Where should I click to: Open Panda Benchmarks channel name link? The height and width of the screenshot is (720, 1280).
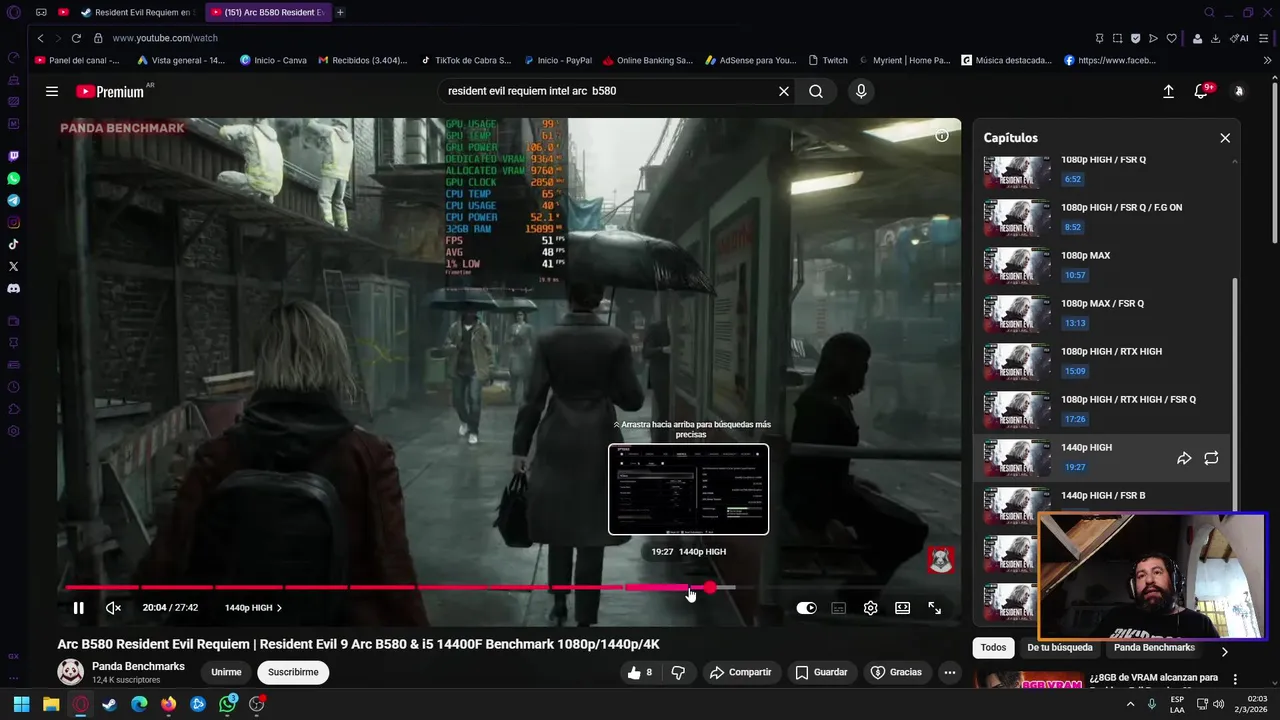tap(138, 666)
